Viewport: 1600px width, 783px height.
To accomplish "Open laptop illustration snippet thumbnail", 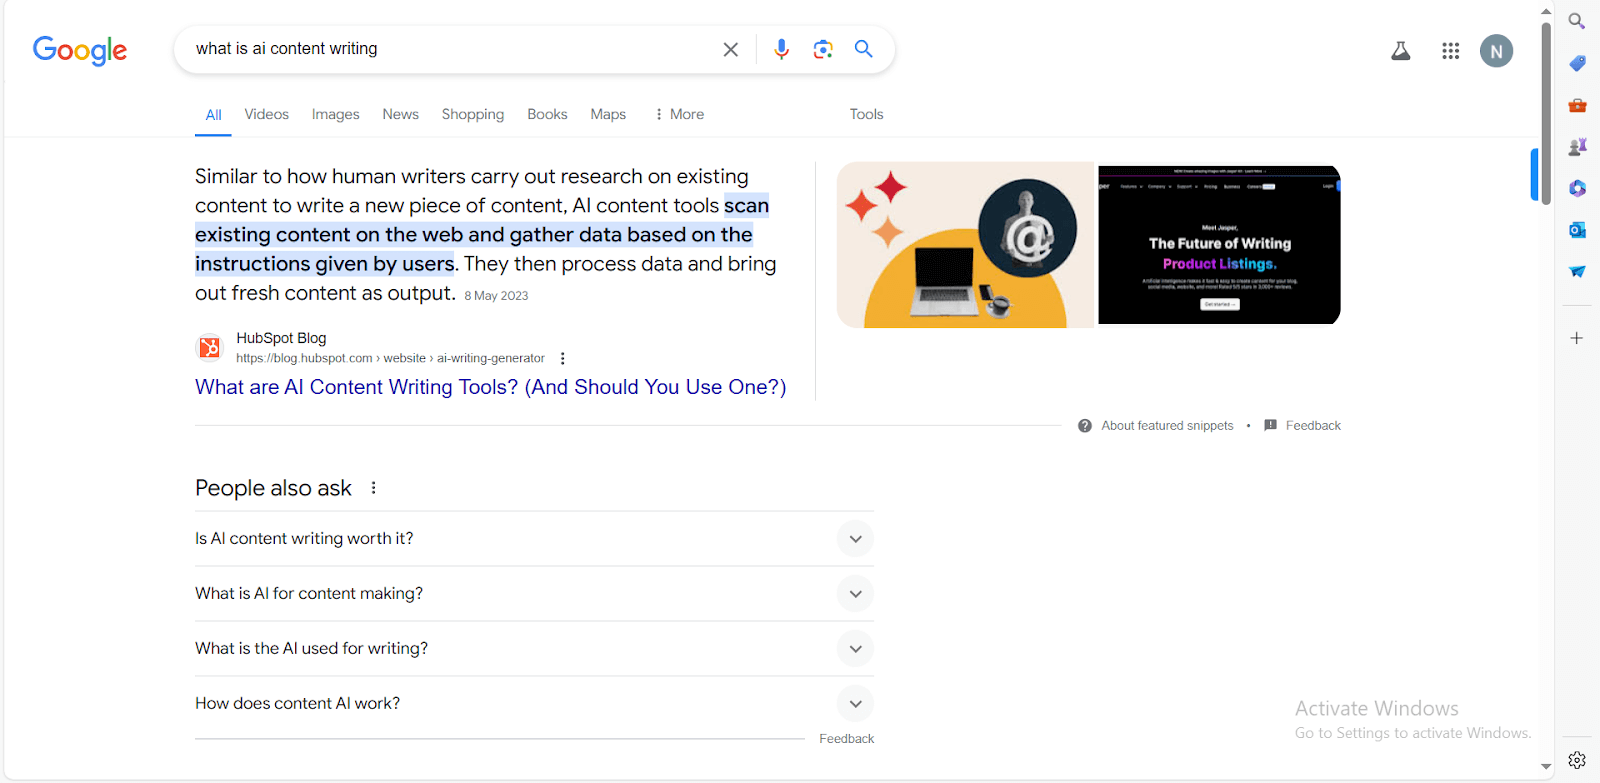I will click(966, 245).
